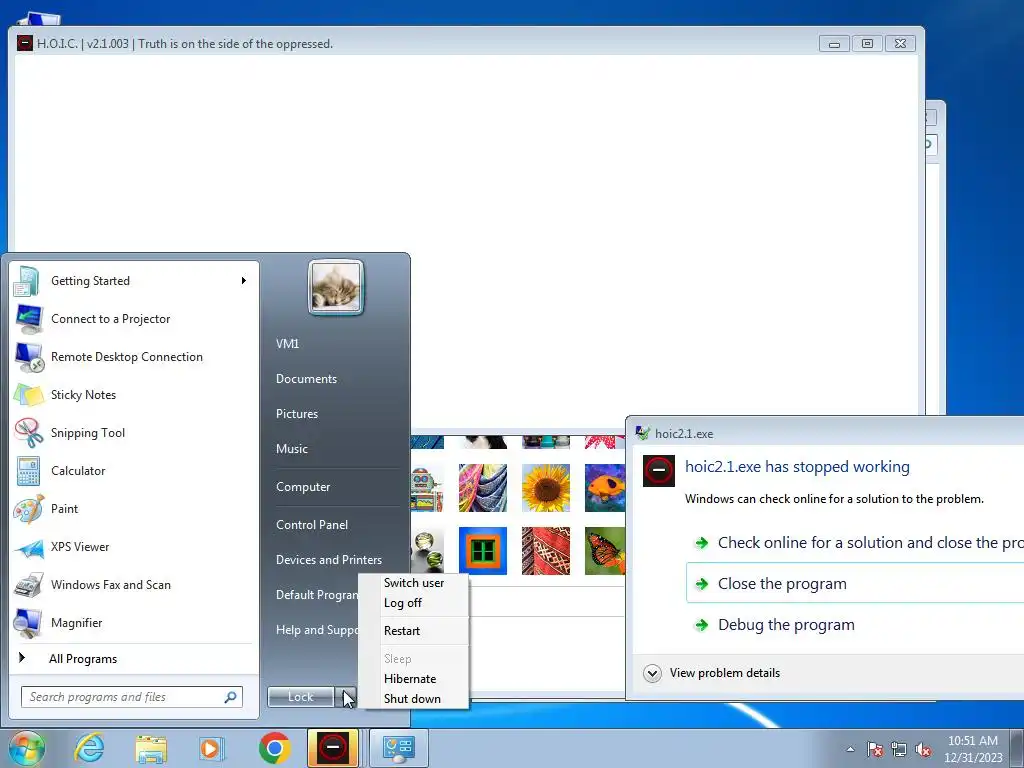The height and width of the screenshot is (768, 1024).
Task: Toggle the shutdown options arrow next to Lock
Action: pos(347,697)
